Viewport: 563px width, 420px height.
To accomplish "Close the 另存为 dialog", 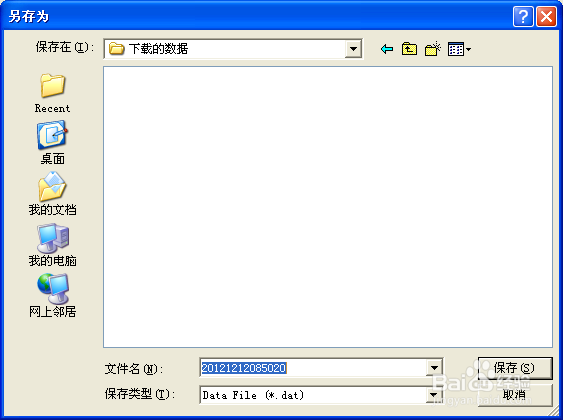I will click(546, 16).
